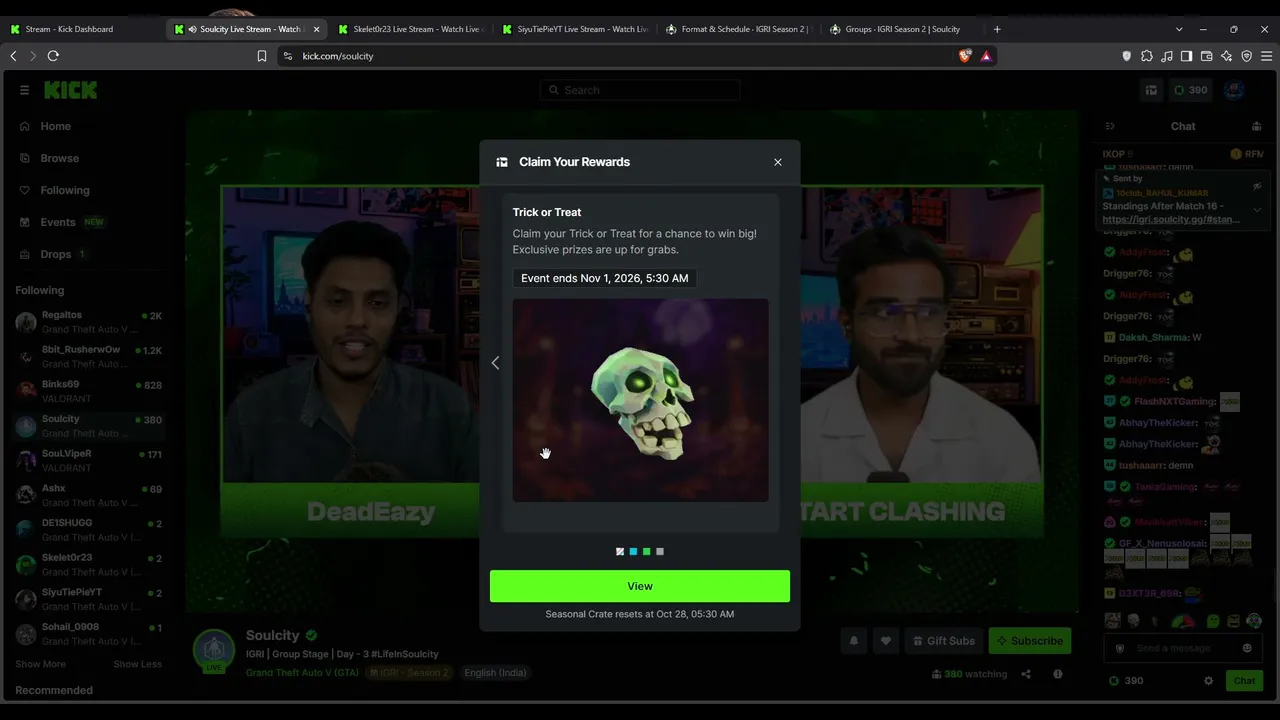This screenshot has width=1280, height=720.
Task: Click the green Chat send button
Action: (1244, 681)
